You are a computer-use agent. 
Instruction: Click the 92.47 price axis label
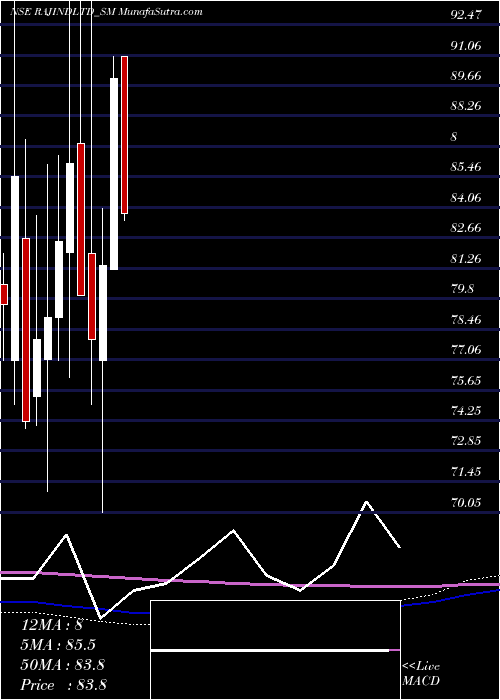tap(466, 14)
